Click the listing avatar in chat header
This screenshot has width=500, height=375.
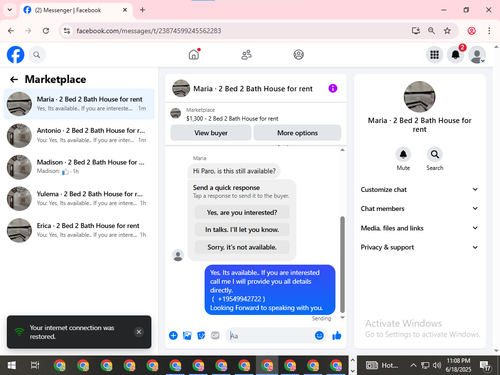tap(181, 88)
